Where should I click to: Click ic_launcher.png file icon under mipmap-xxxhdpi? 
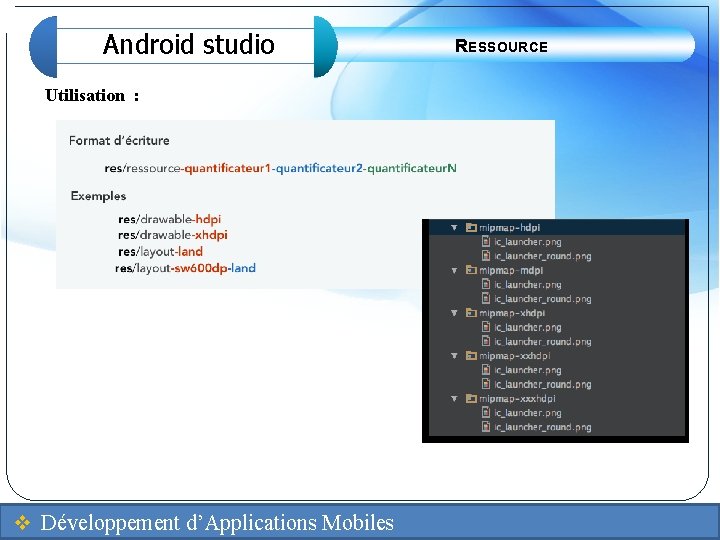point(486,412)
